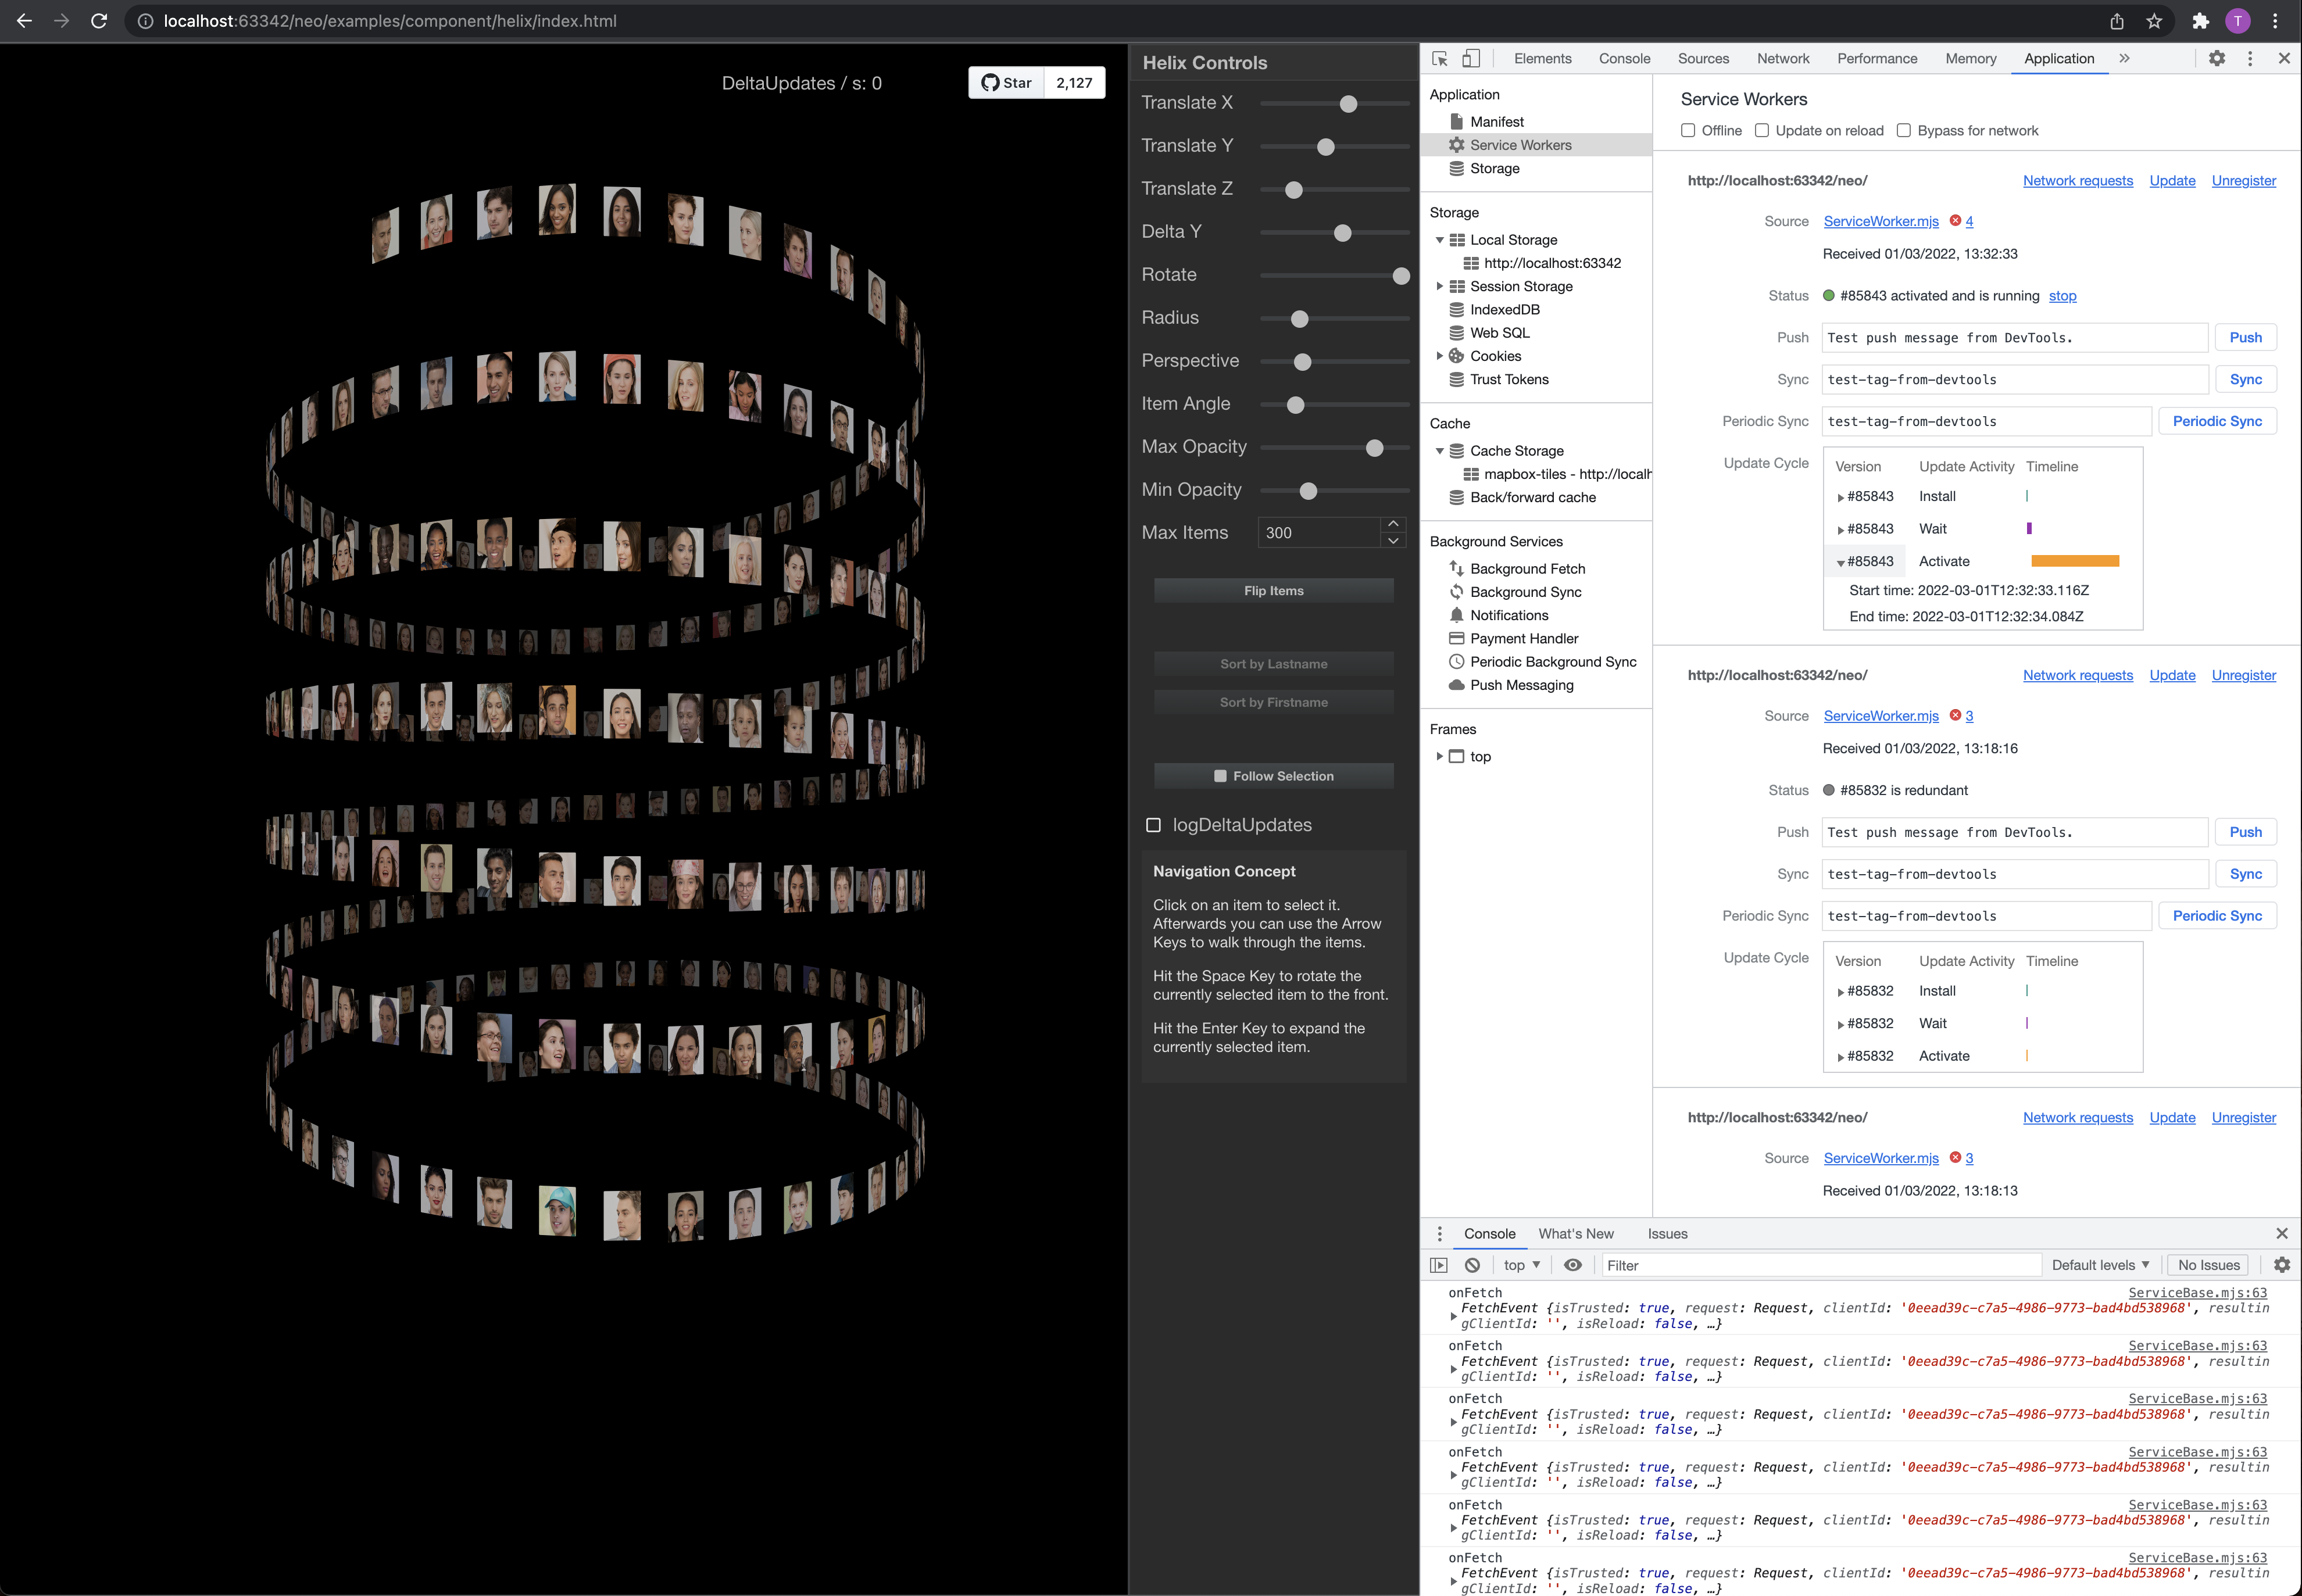This screenshot has height=1596, width=2302.
Task: Activate the inspect element picker icon
Action: [1440, 59]
